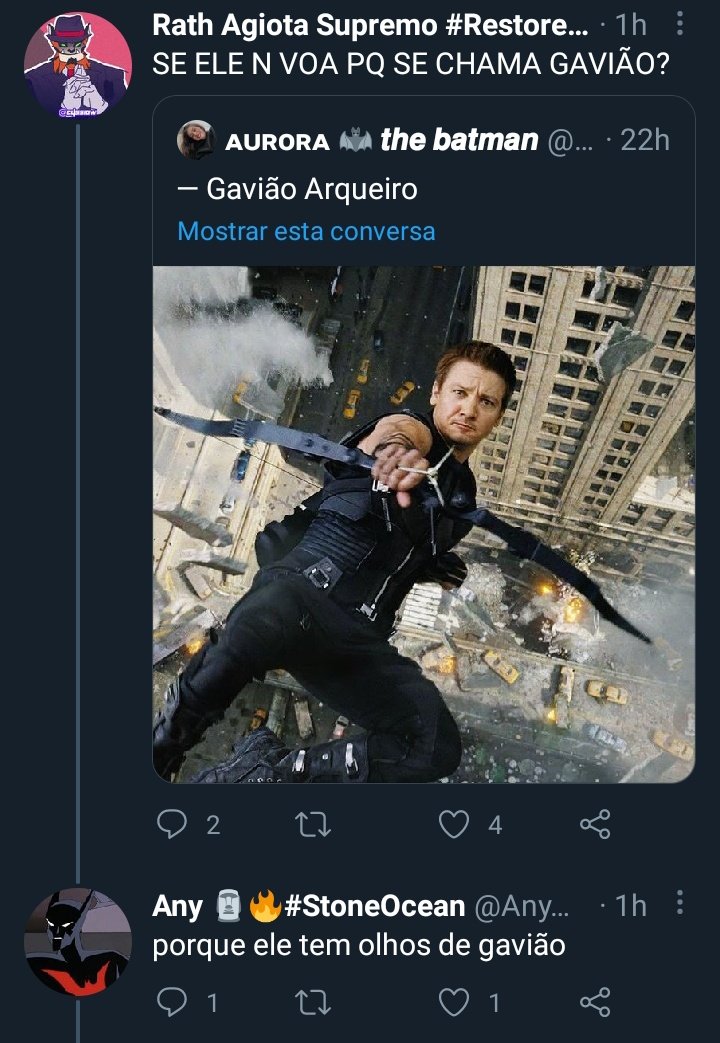Open the #StoneOcean hashtag in Any's name

(375, 905)
